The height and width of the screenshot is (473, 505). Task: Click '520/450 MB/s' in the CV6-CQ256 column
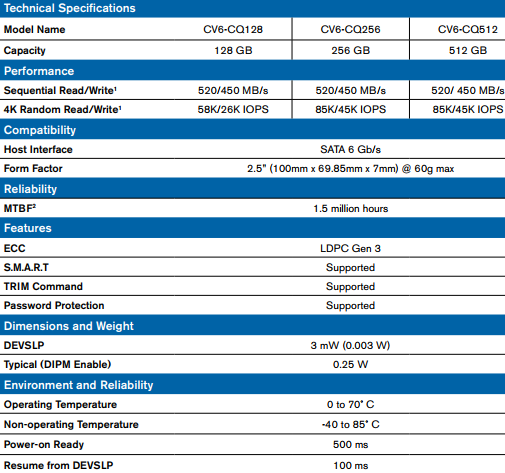click(x=351, y=90)
